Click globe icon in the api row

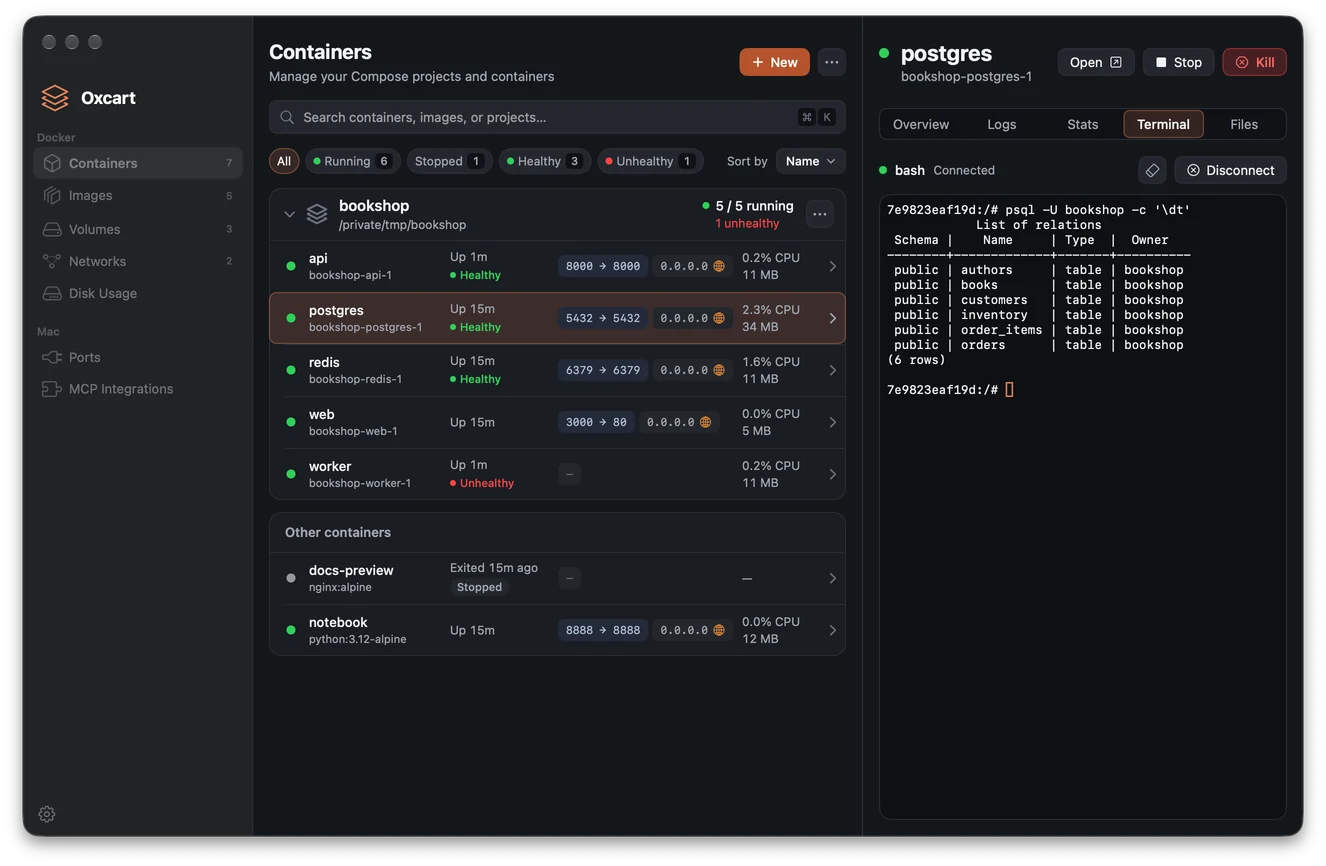[718, 266]
